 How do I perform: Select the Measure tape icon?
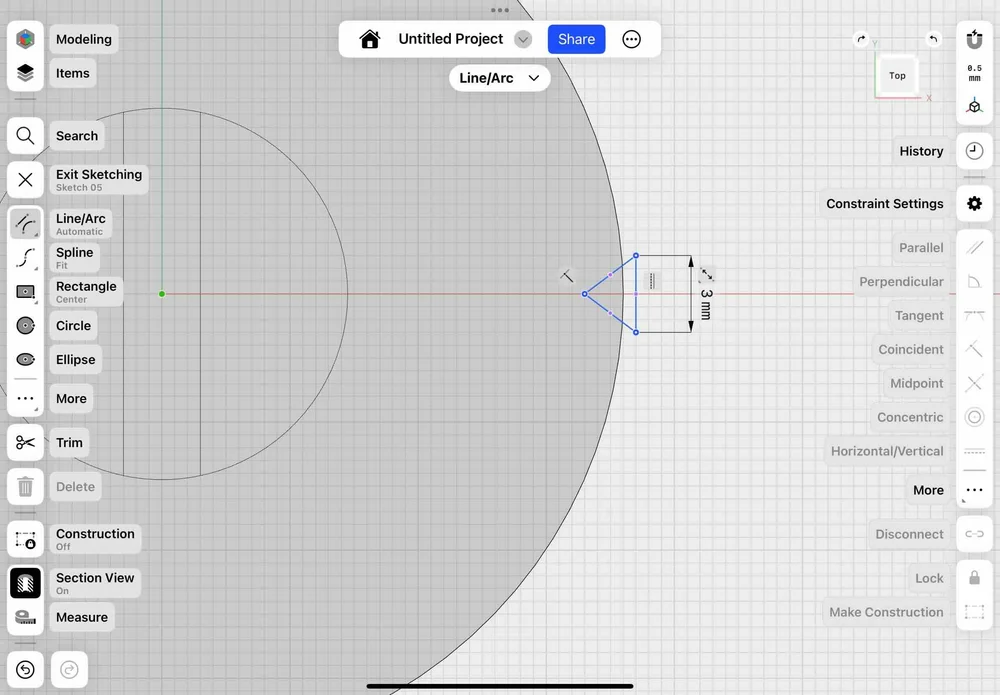[x=26, y=617]
